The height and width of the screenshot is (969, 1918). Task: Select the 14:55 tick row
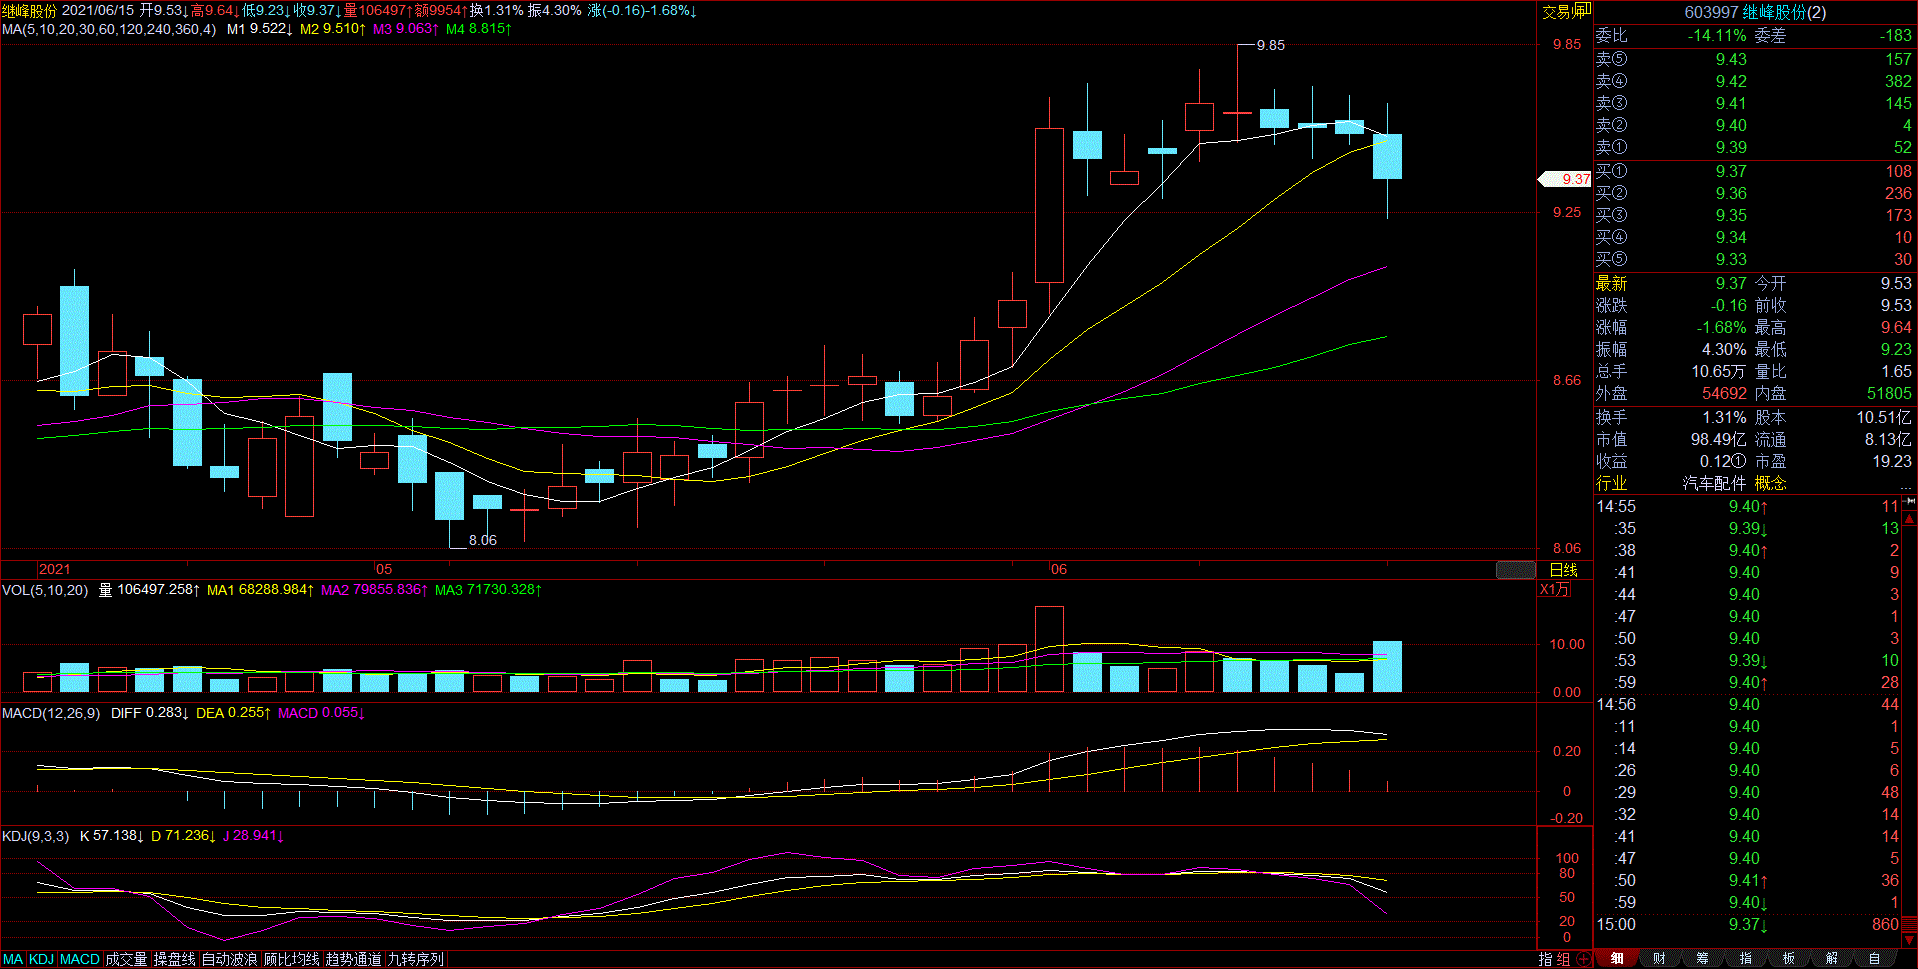1748,506
